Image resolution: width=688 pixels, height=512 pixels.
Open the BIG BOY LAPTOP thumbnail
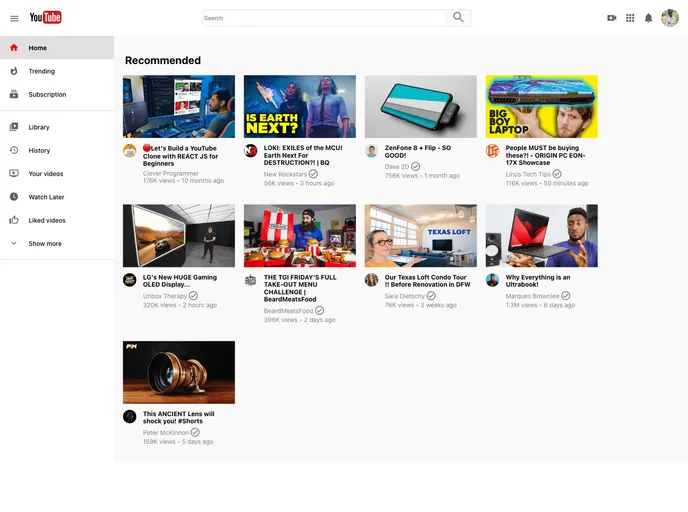click(x=541, y=107)
